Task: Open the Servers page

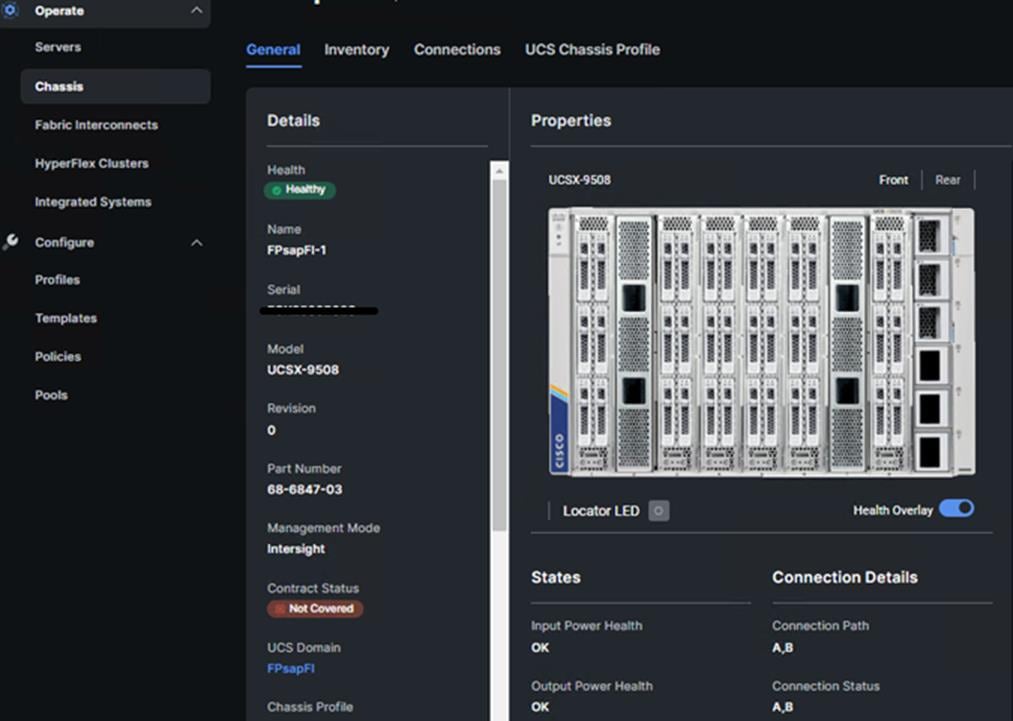Action: (x=58, y=47)
